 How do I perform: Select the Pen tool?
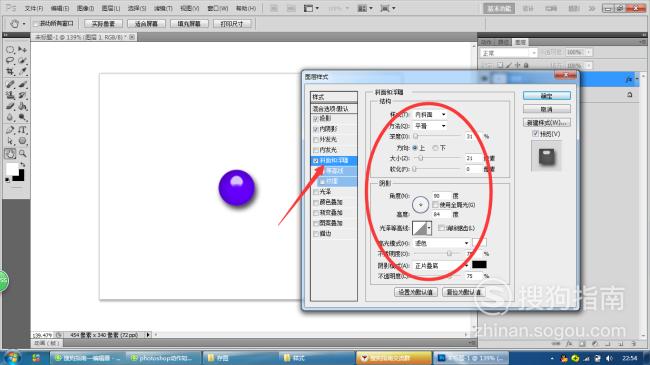10,130
